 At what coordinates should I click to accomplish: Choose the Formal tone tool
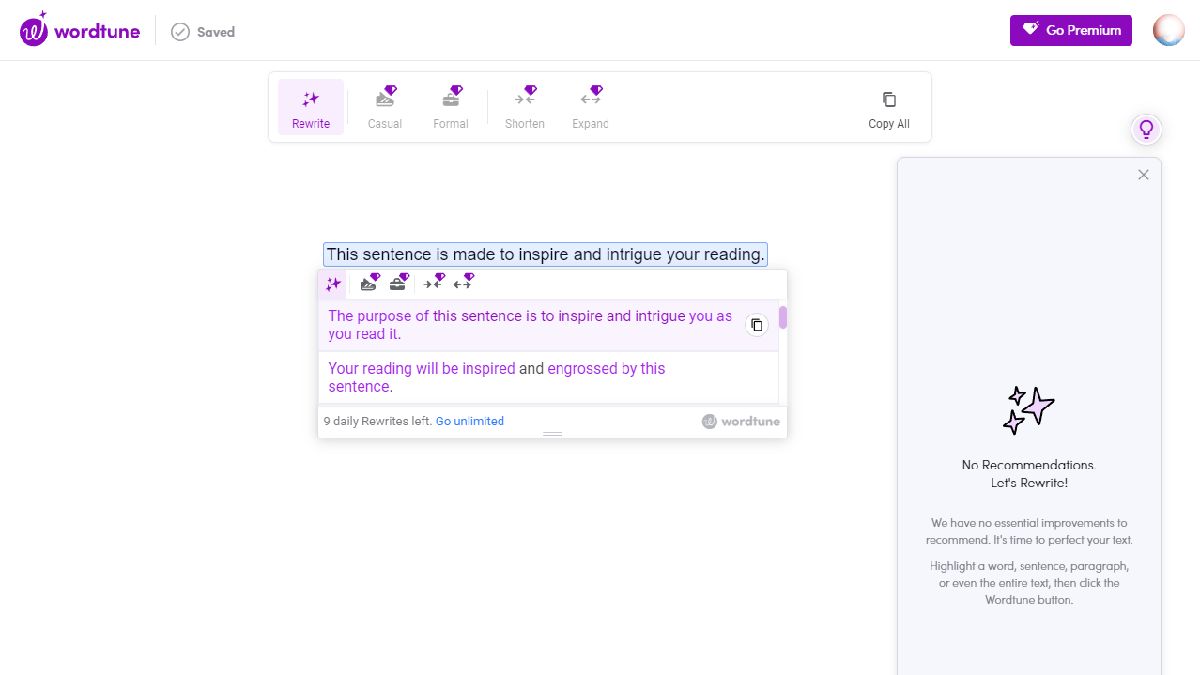pos(451,108)
